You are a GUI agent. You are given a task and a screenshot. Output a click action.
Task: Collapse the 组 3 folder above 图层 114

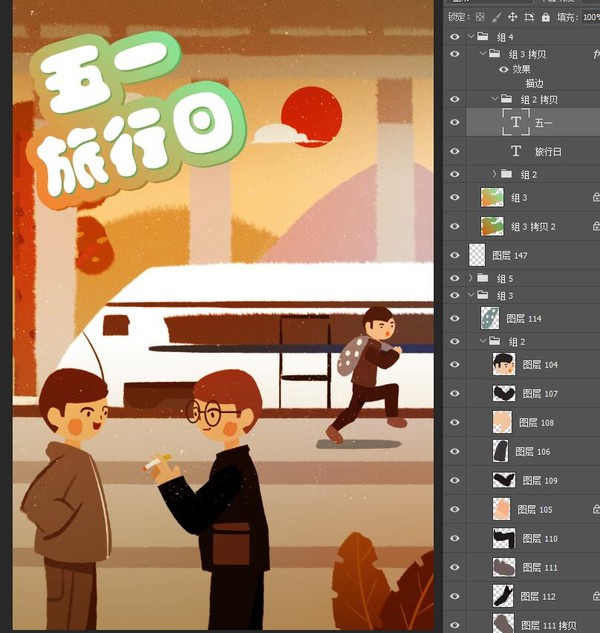pyautogui.click(x=470, y=295)
